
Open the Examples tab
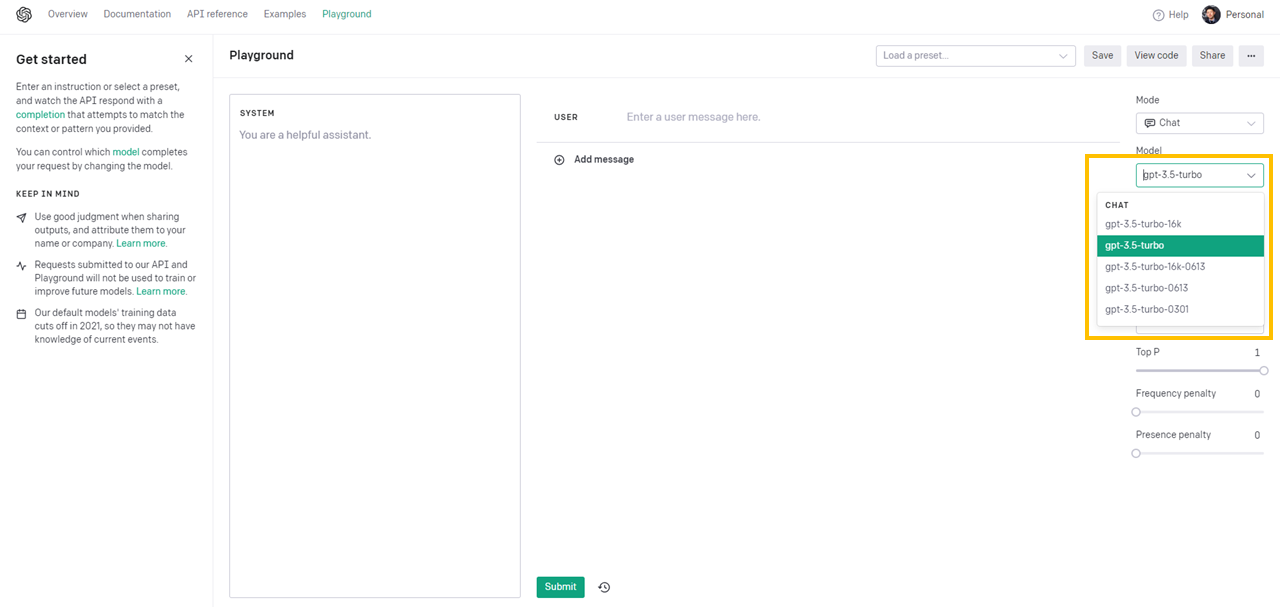tap(285, 15)
